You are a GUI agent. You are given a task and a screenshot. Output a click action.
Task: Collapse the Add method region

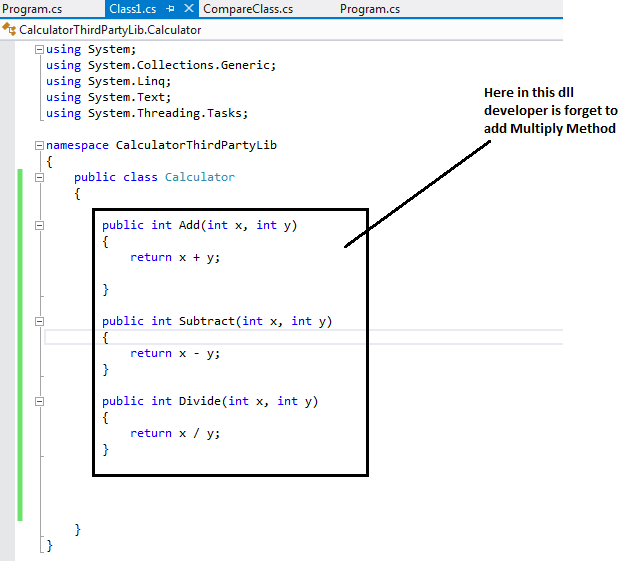pos(39,225)
